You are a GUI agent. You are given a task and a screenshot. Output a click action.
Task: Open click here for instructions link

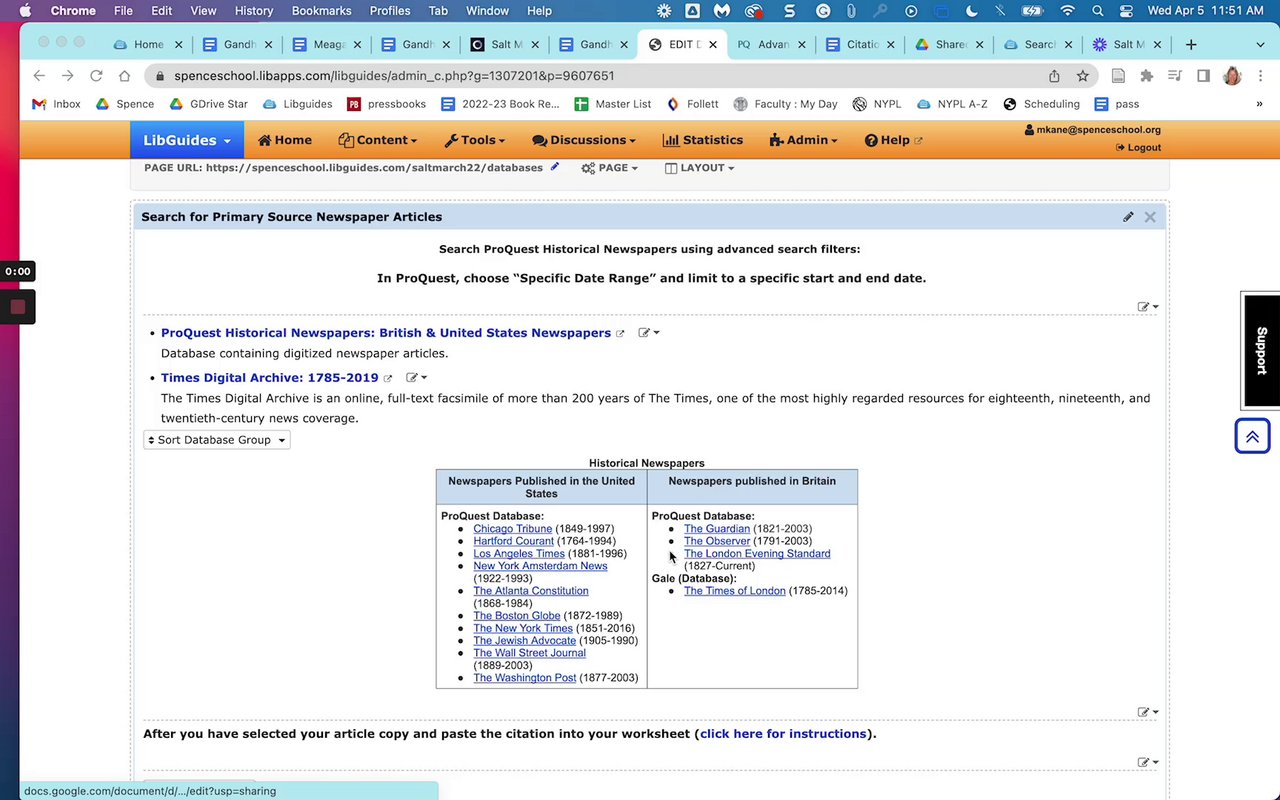point(783,734)
